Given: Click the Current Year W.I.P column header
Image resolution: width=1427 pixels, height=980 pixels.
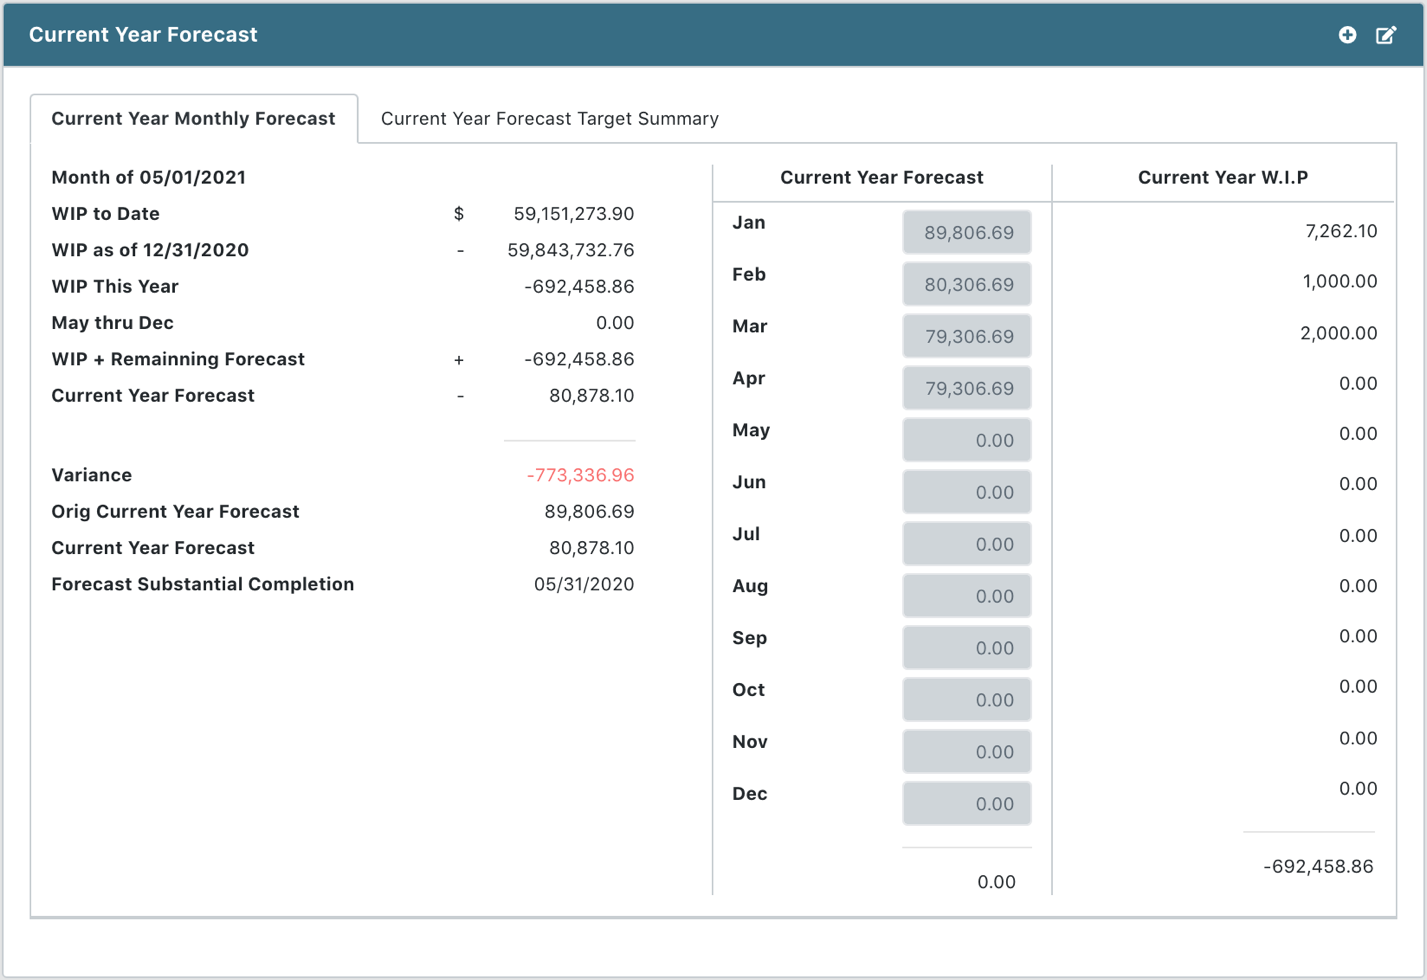Looking at the screenshot, I should [x=1223, y=178].
